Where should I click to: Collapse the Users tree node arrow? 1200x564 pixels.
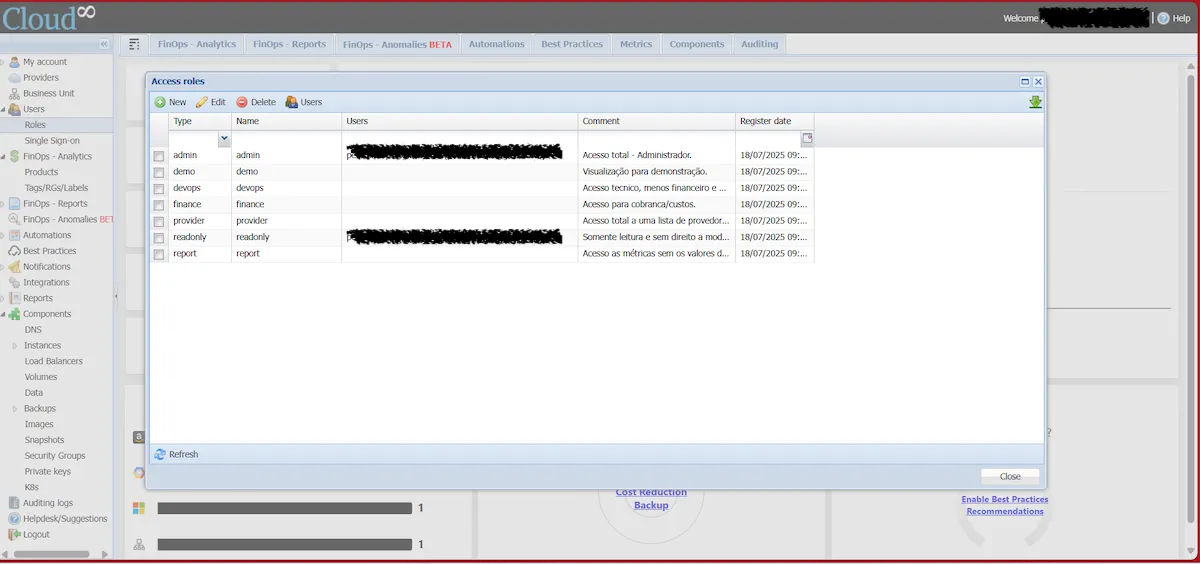point(3,109)
